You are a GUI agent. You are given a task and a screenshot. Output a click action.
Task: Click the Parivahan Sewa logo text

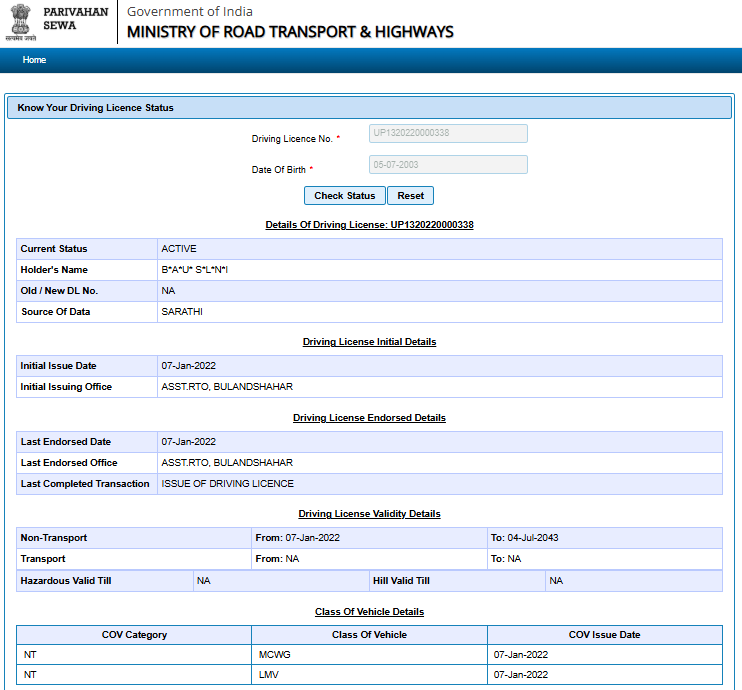coord(74,19)
